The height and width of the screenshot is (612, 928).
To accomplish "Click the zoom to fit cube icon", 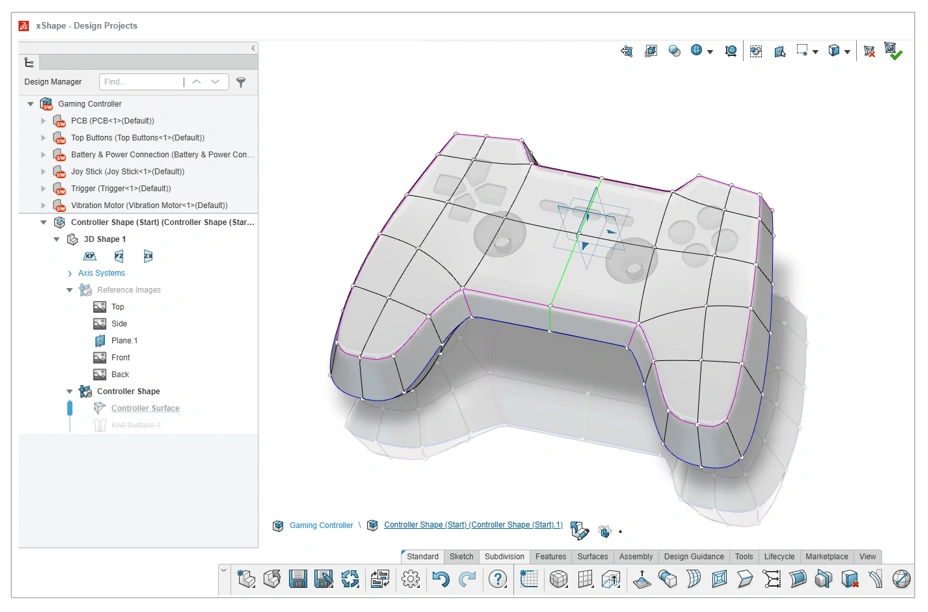I will [651, 51].
